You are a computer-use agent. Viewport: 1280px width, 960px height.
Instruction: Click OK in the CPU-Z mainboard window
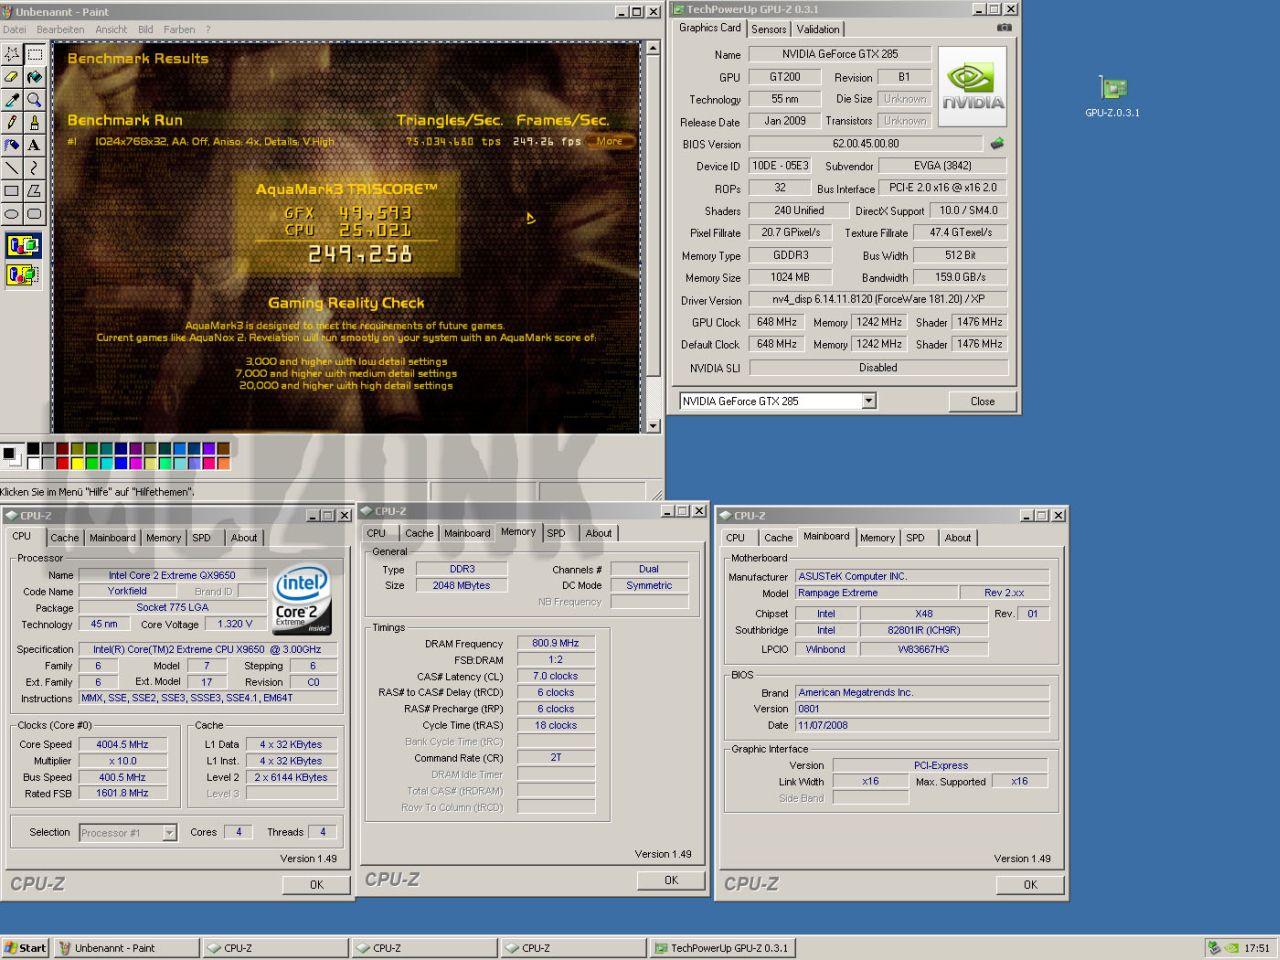(x=1030, y=885)
